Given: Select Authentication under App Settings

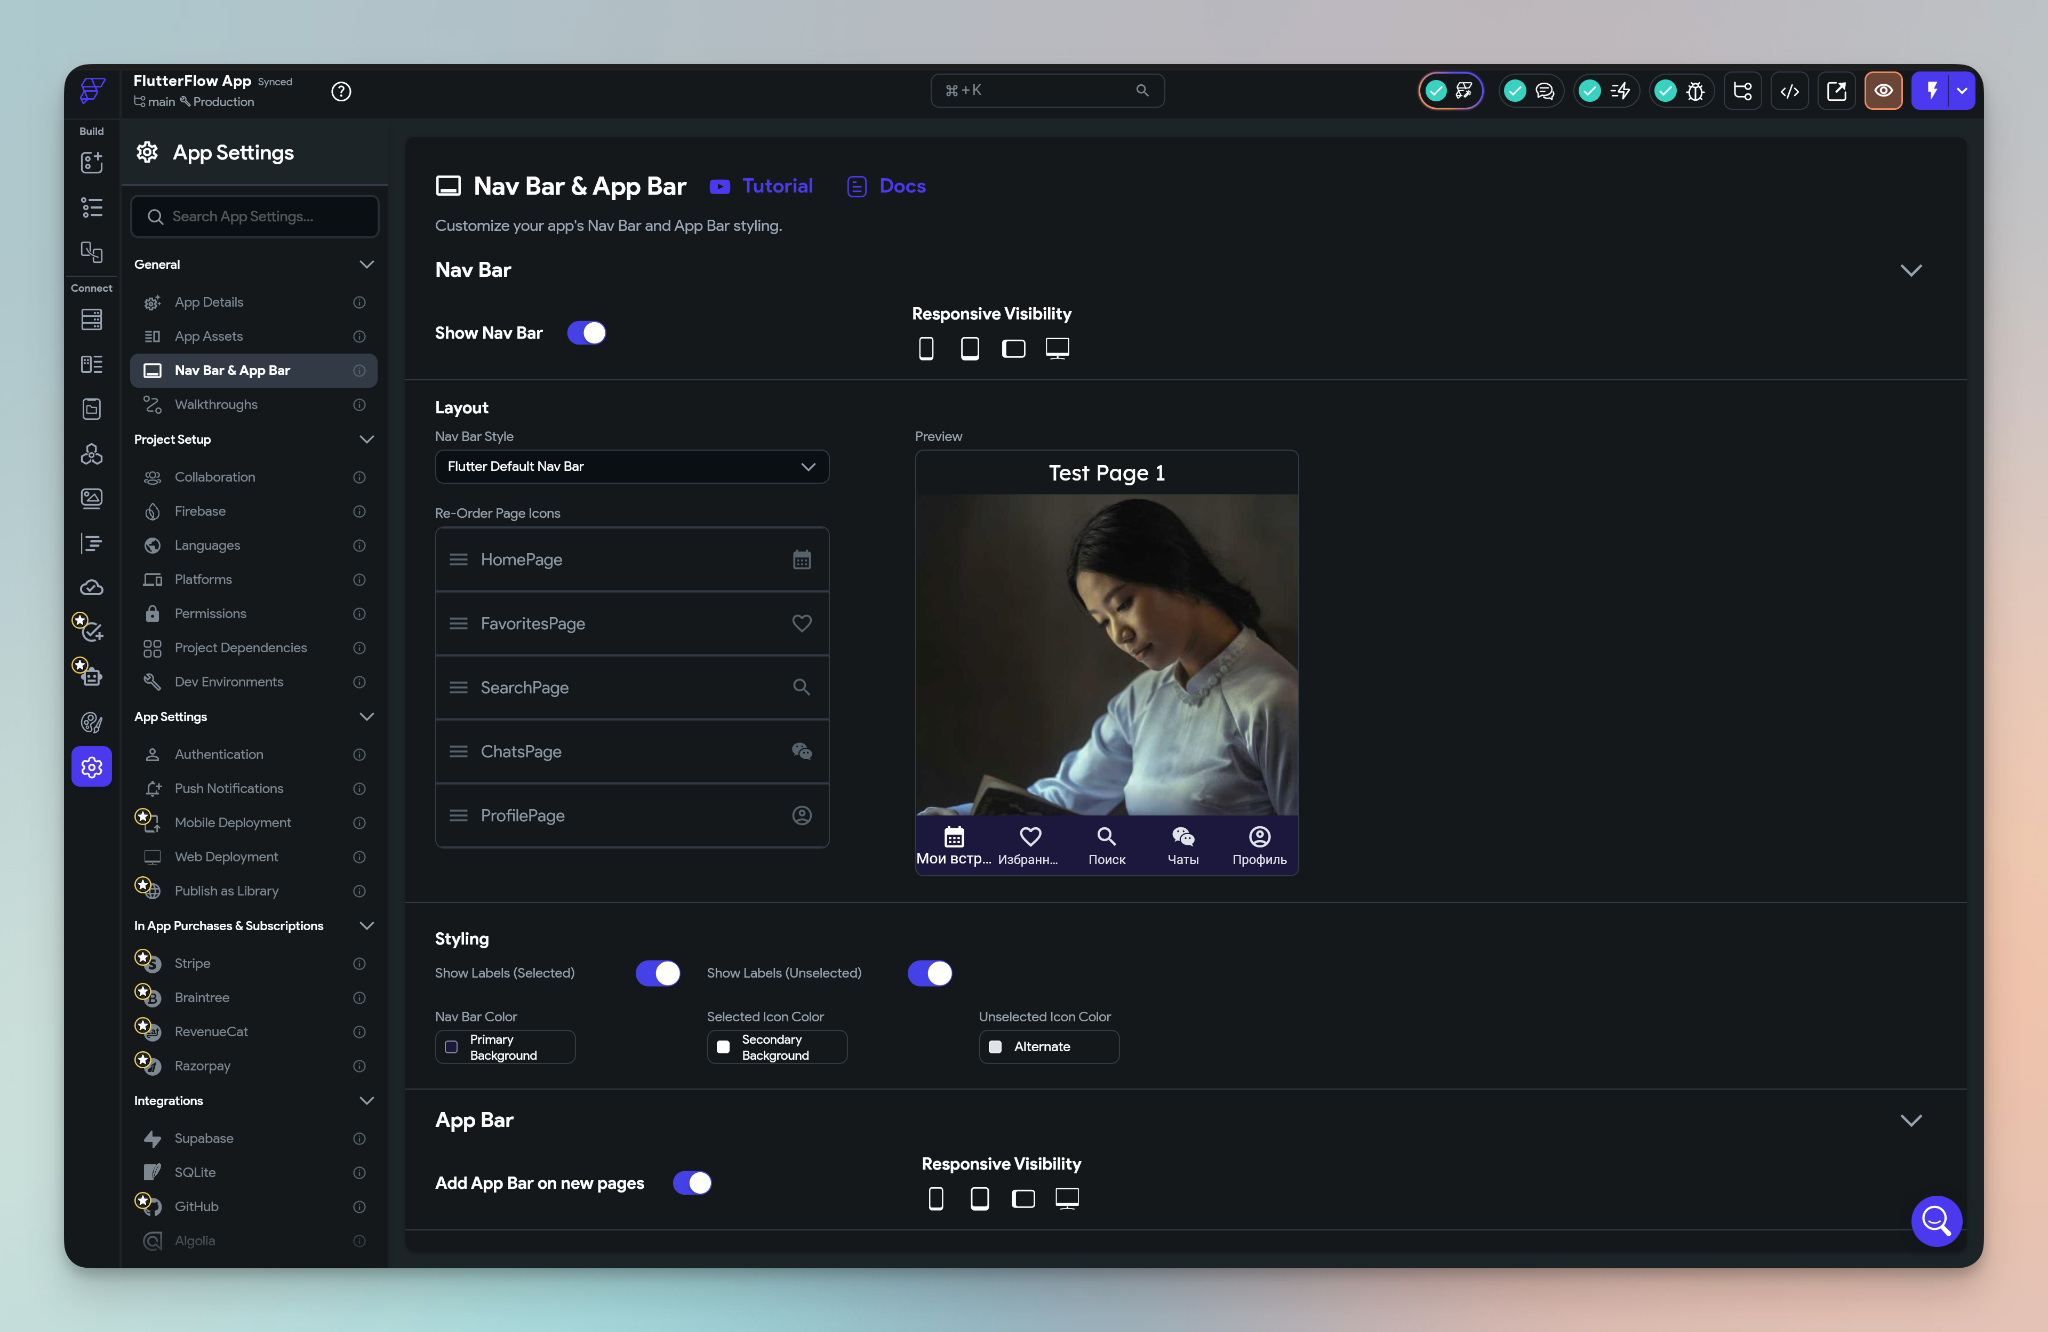Looking at the screenshot, I should point(218,754).
